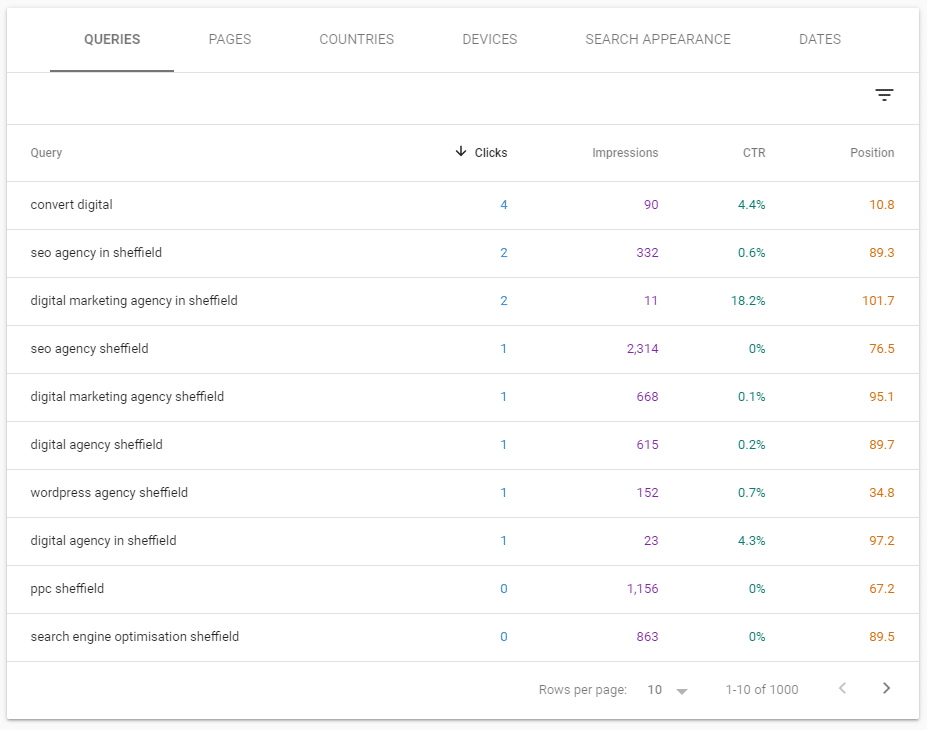927x730 pixels.
Task: Sort by Impressions column header
Action: tap(625, 153)
